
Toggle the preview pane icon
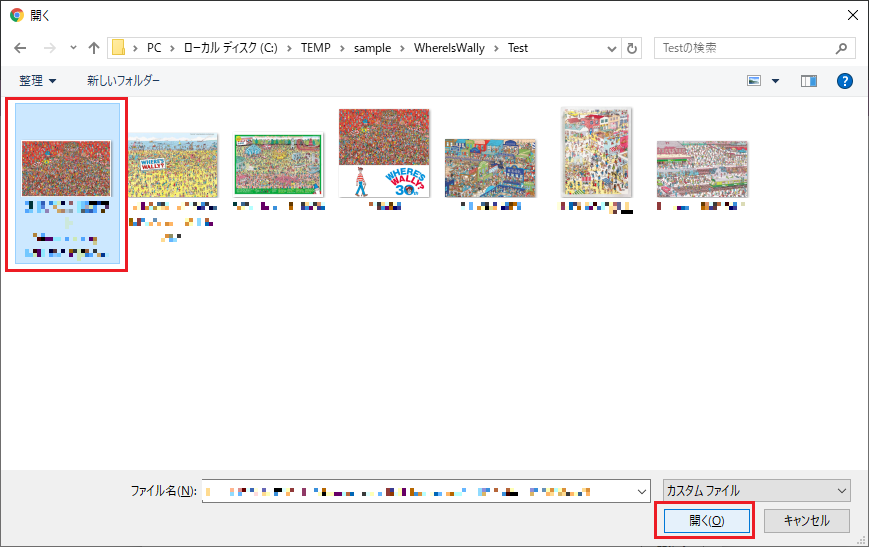[809, 81]
